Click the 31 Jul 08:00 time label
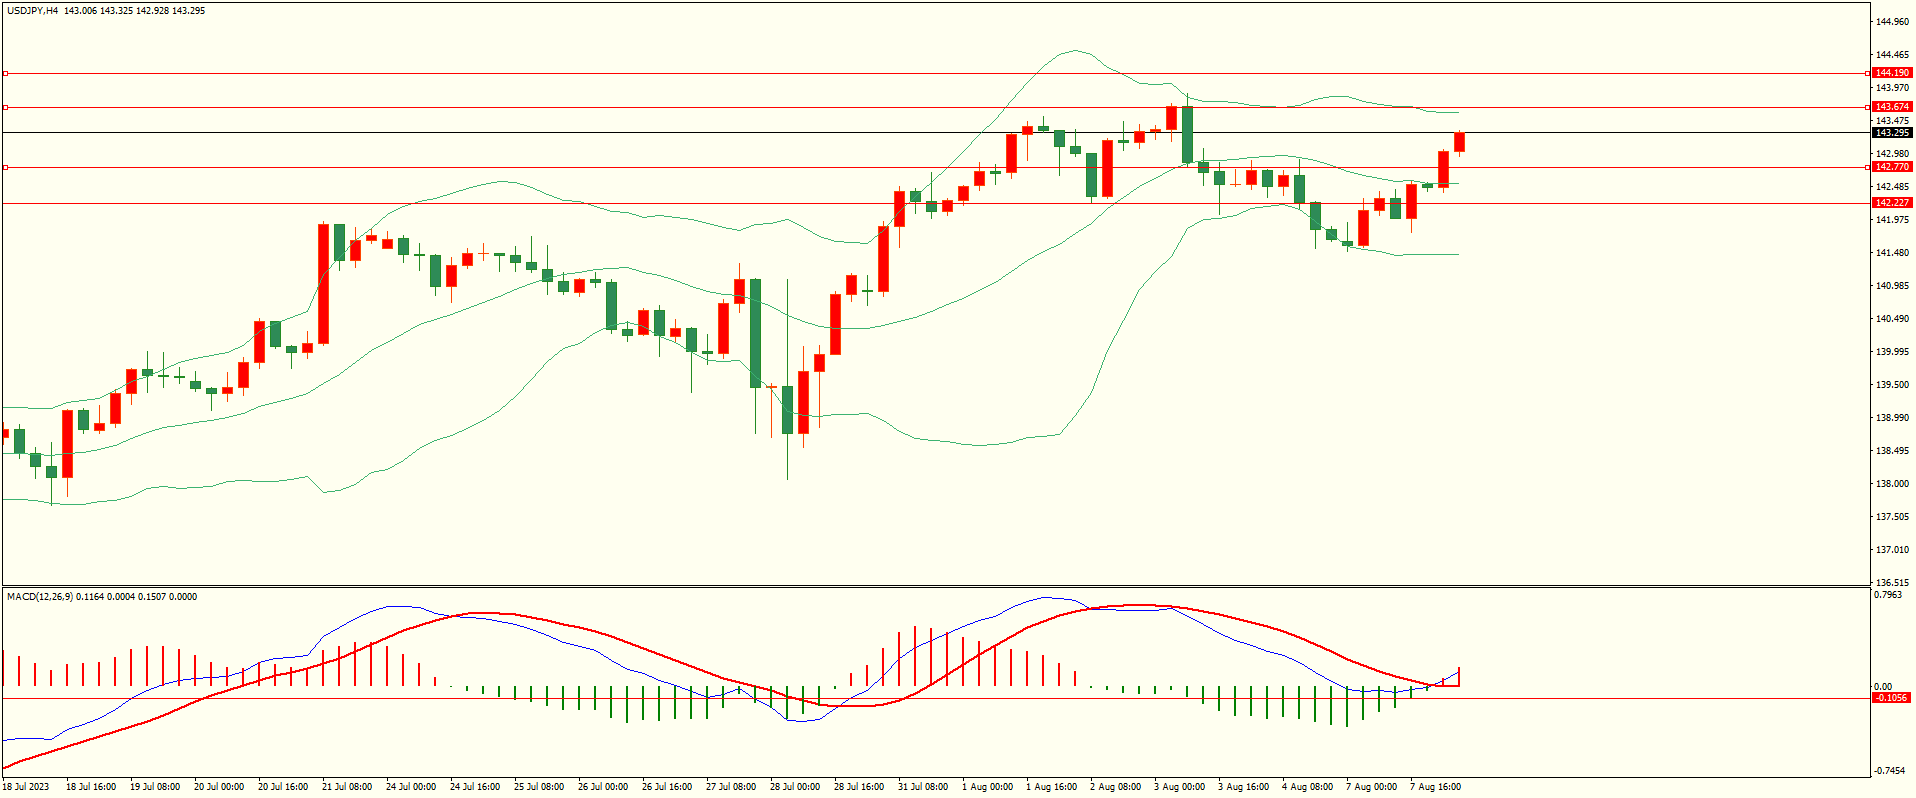 923,787
